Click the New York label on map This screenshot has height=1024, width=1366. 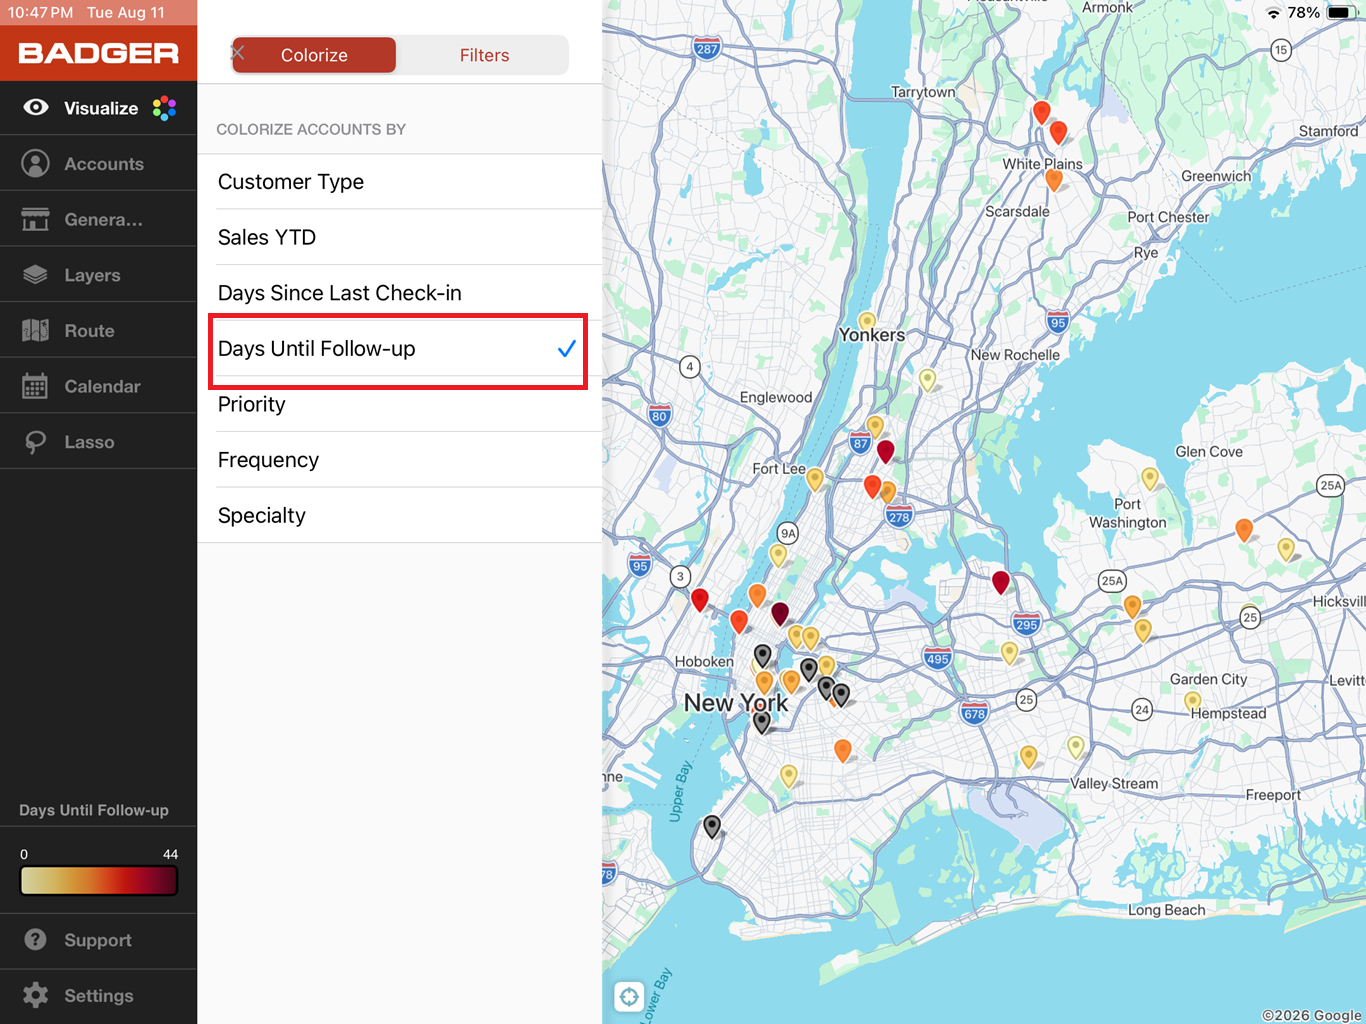click(x=736, y=702)
